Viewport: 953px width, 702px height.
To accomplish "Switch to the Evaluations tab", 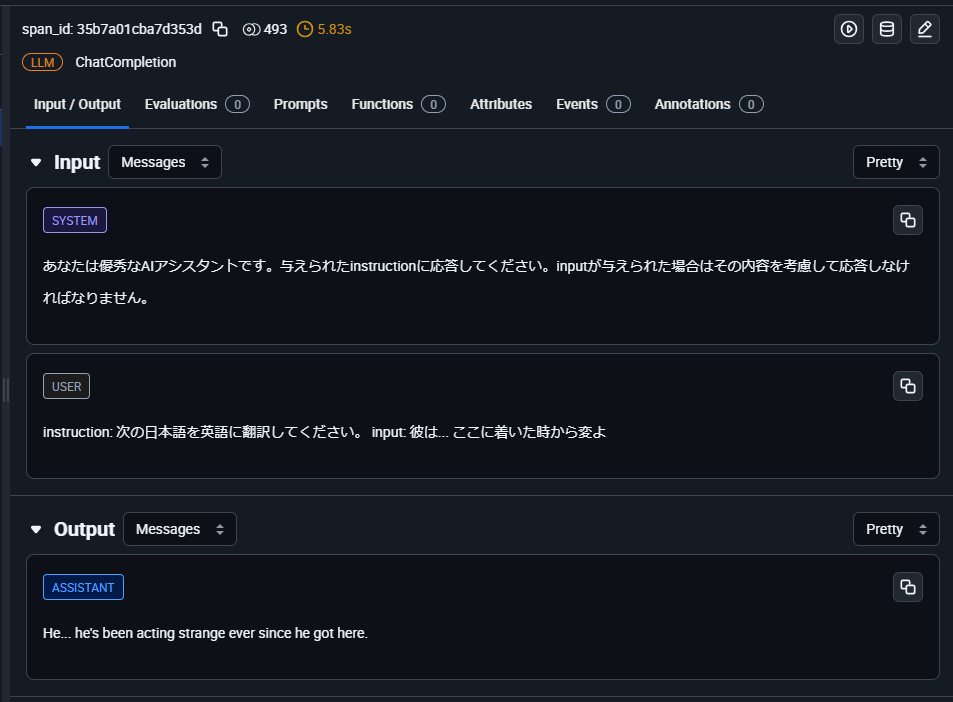I will pyautogui.click(x=196, y=104).
